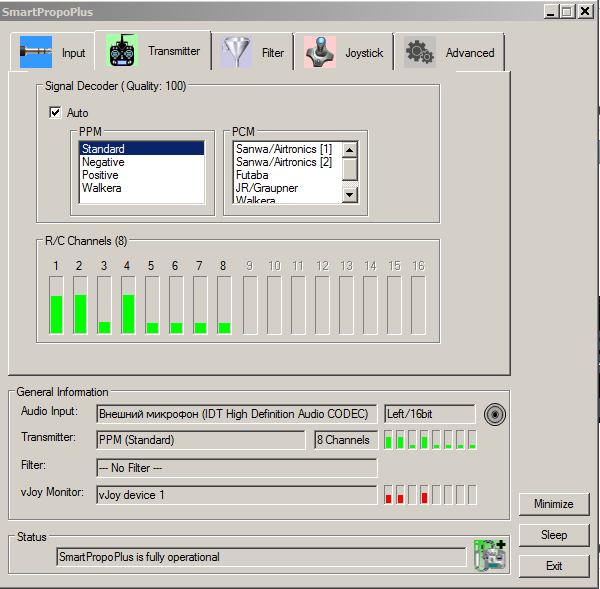Select Negative in the PPM list
600x589 pixels.
coord(103,162)
